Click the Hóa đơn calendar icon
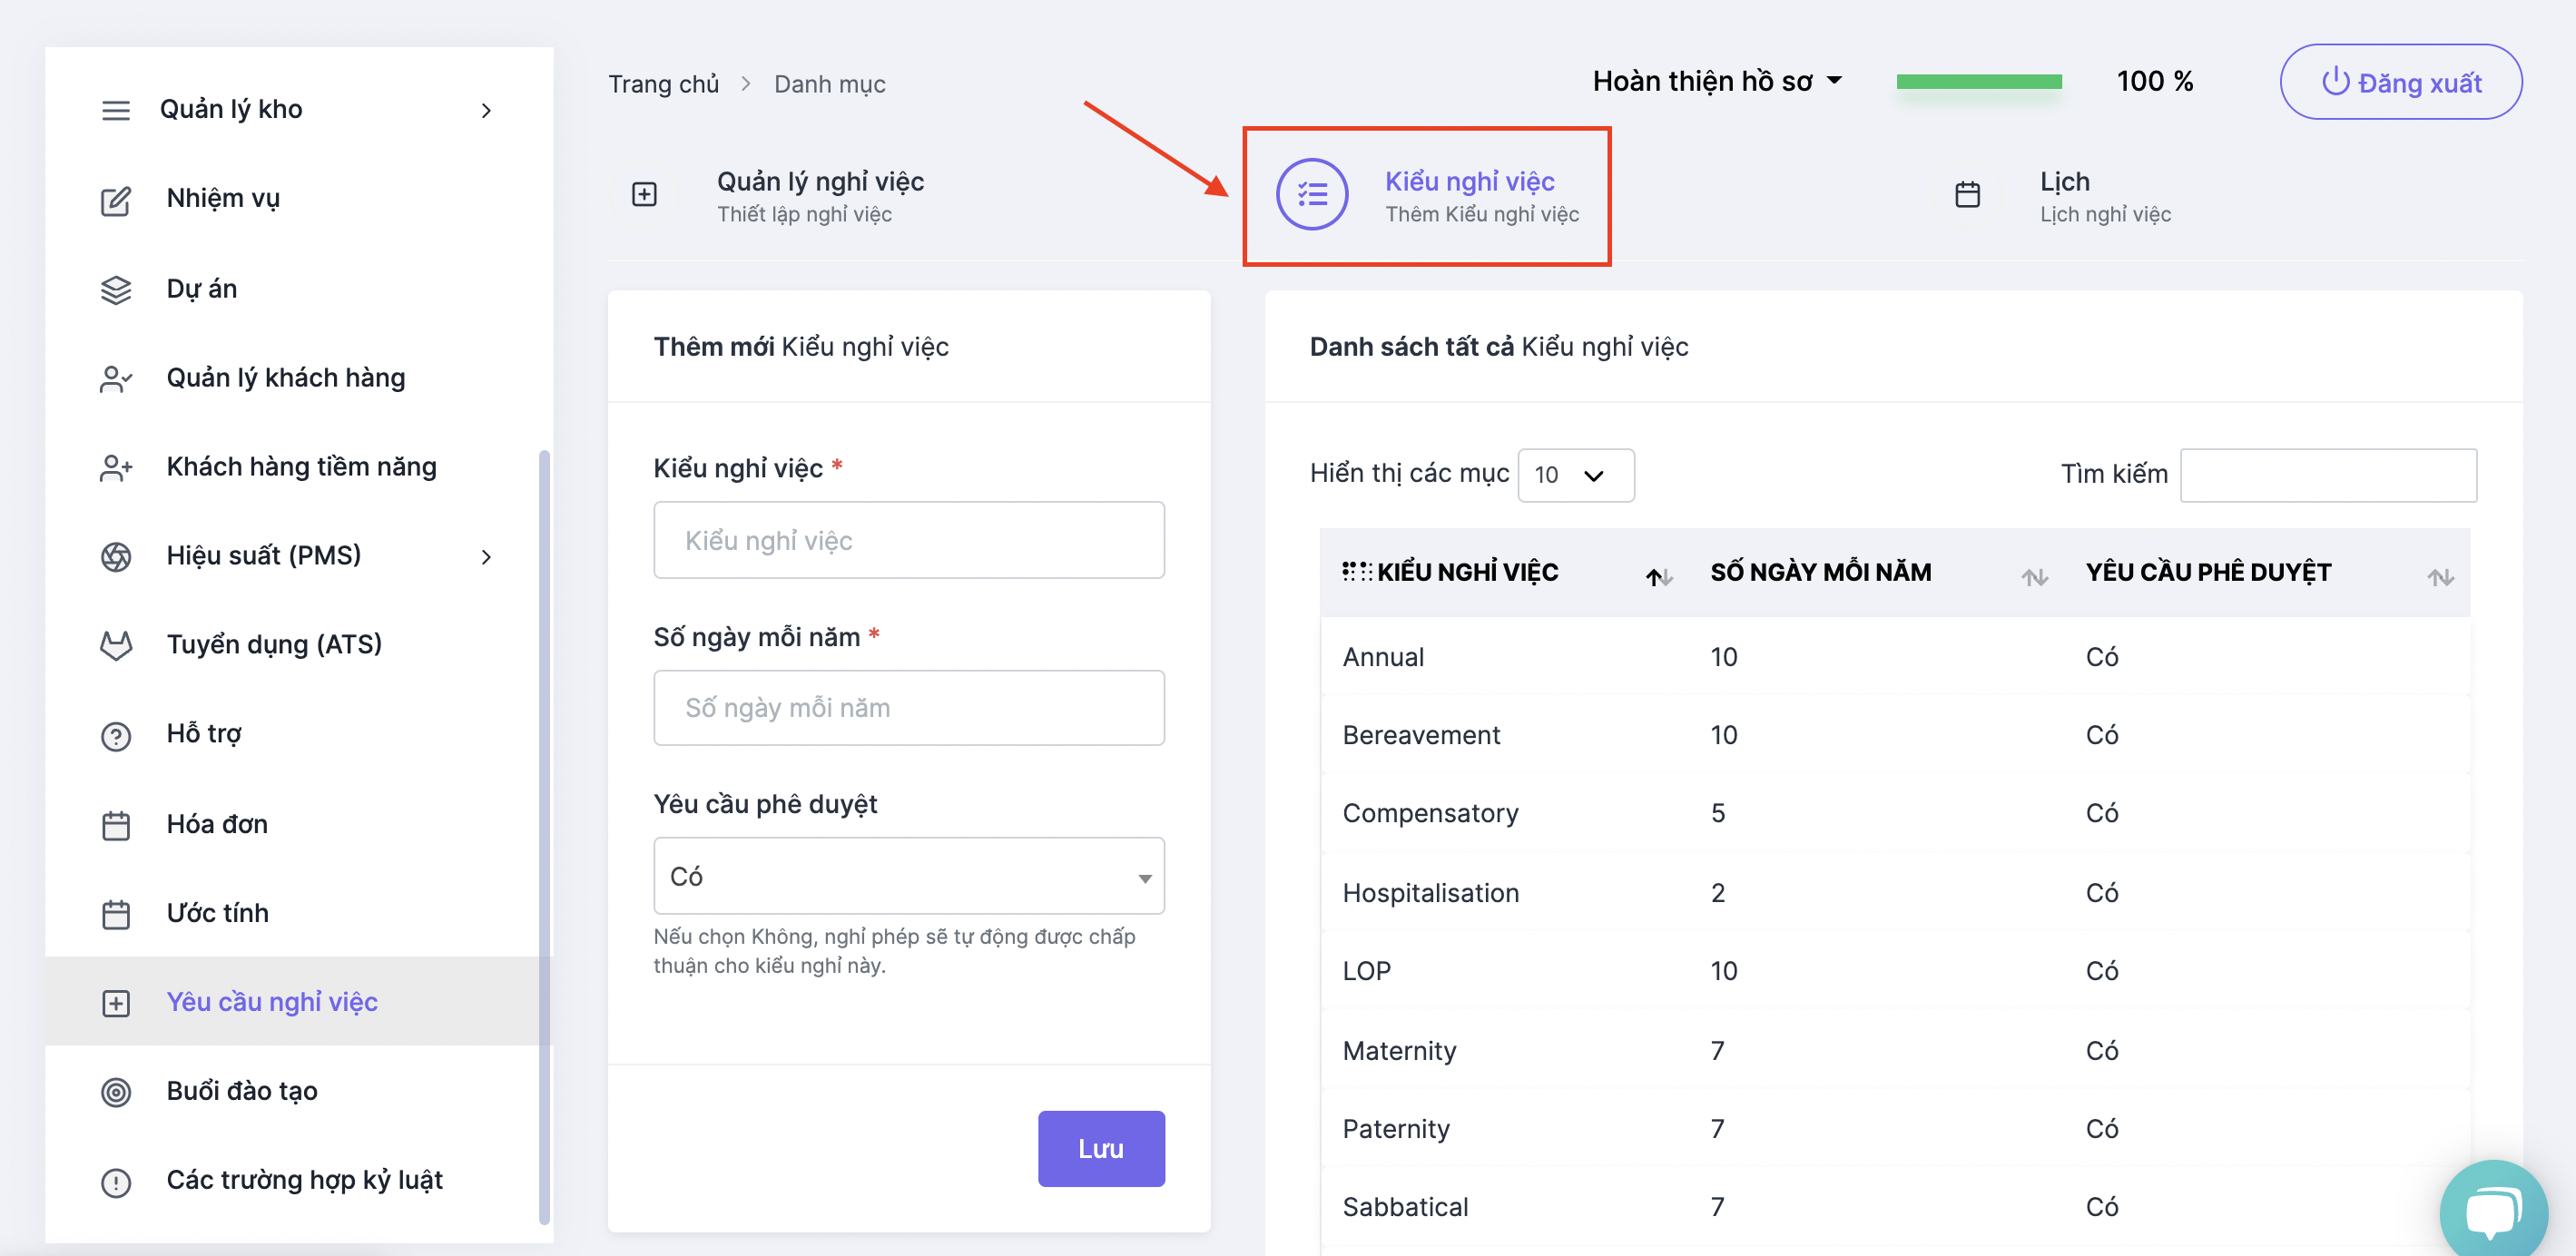Screen dimensions: 2576x1256 point(116,826)
